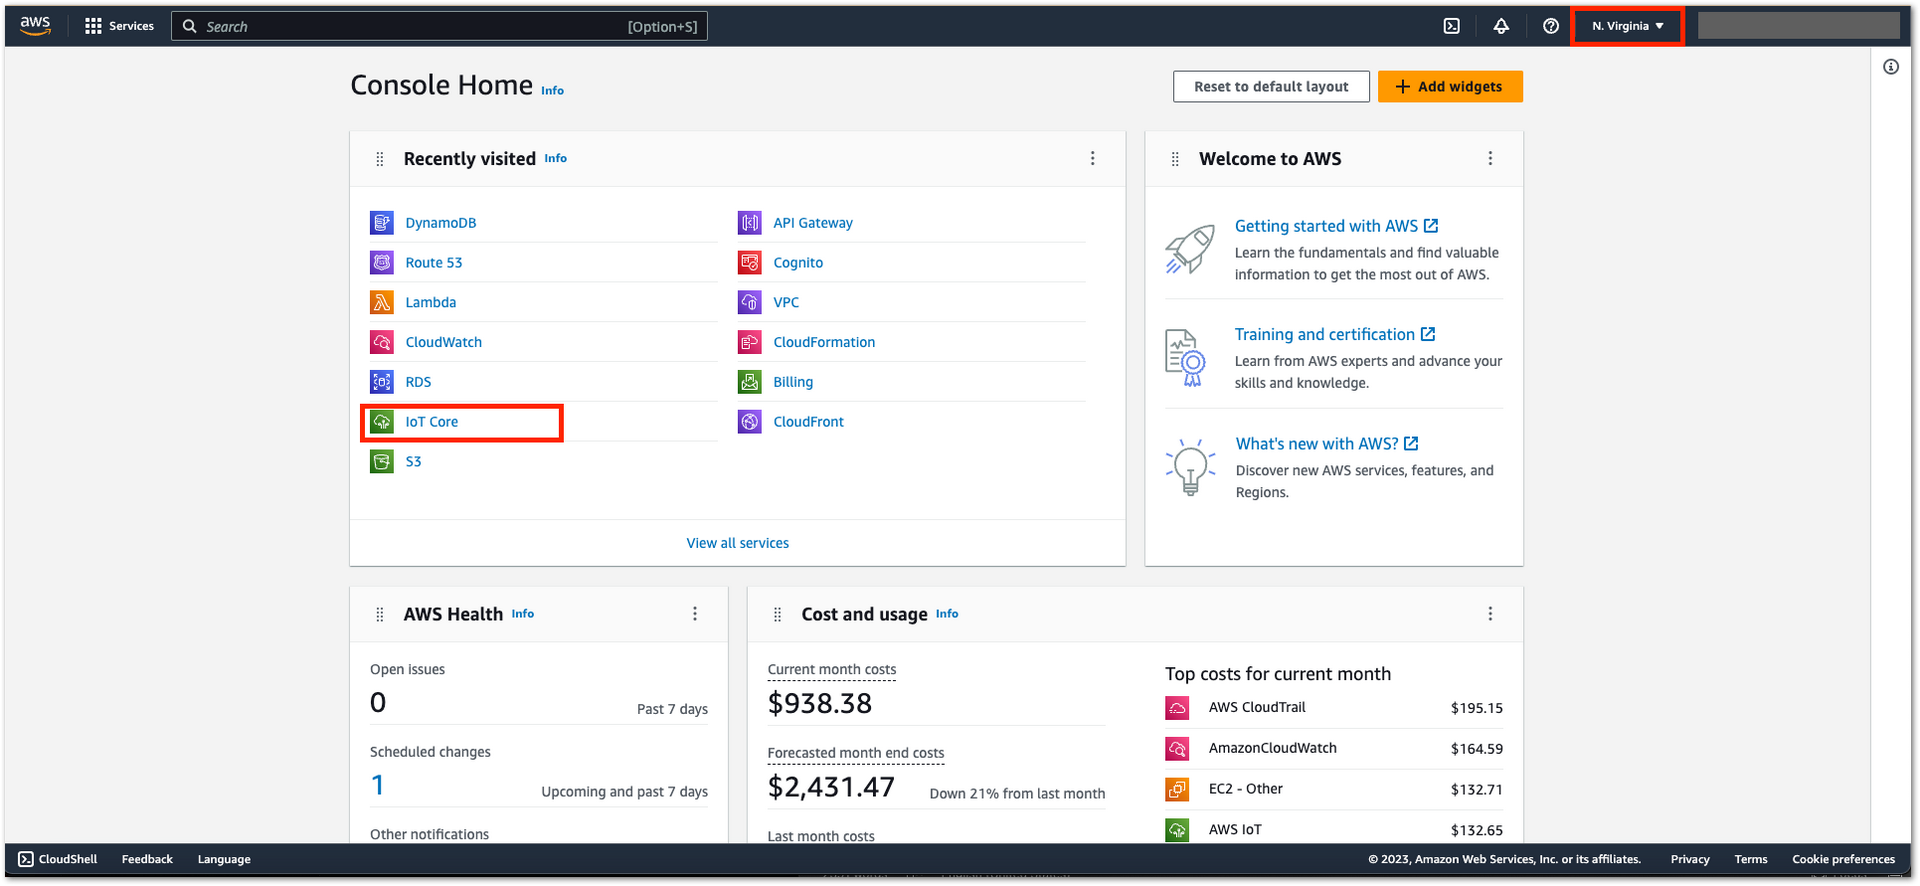The height and width of the screenshot is (886, 1920).
Task: Click the Route 53 service icon
Action: pos(382,263)
